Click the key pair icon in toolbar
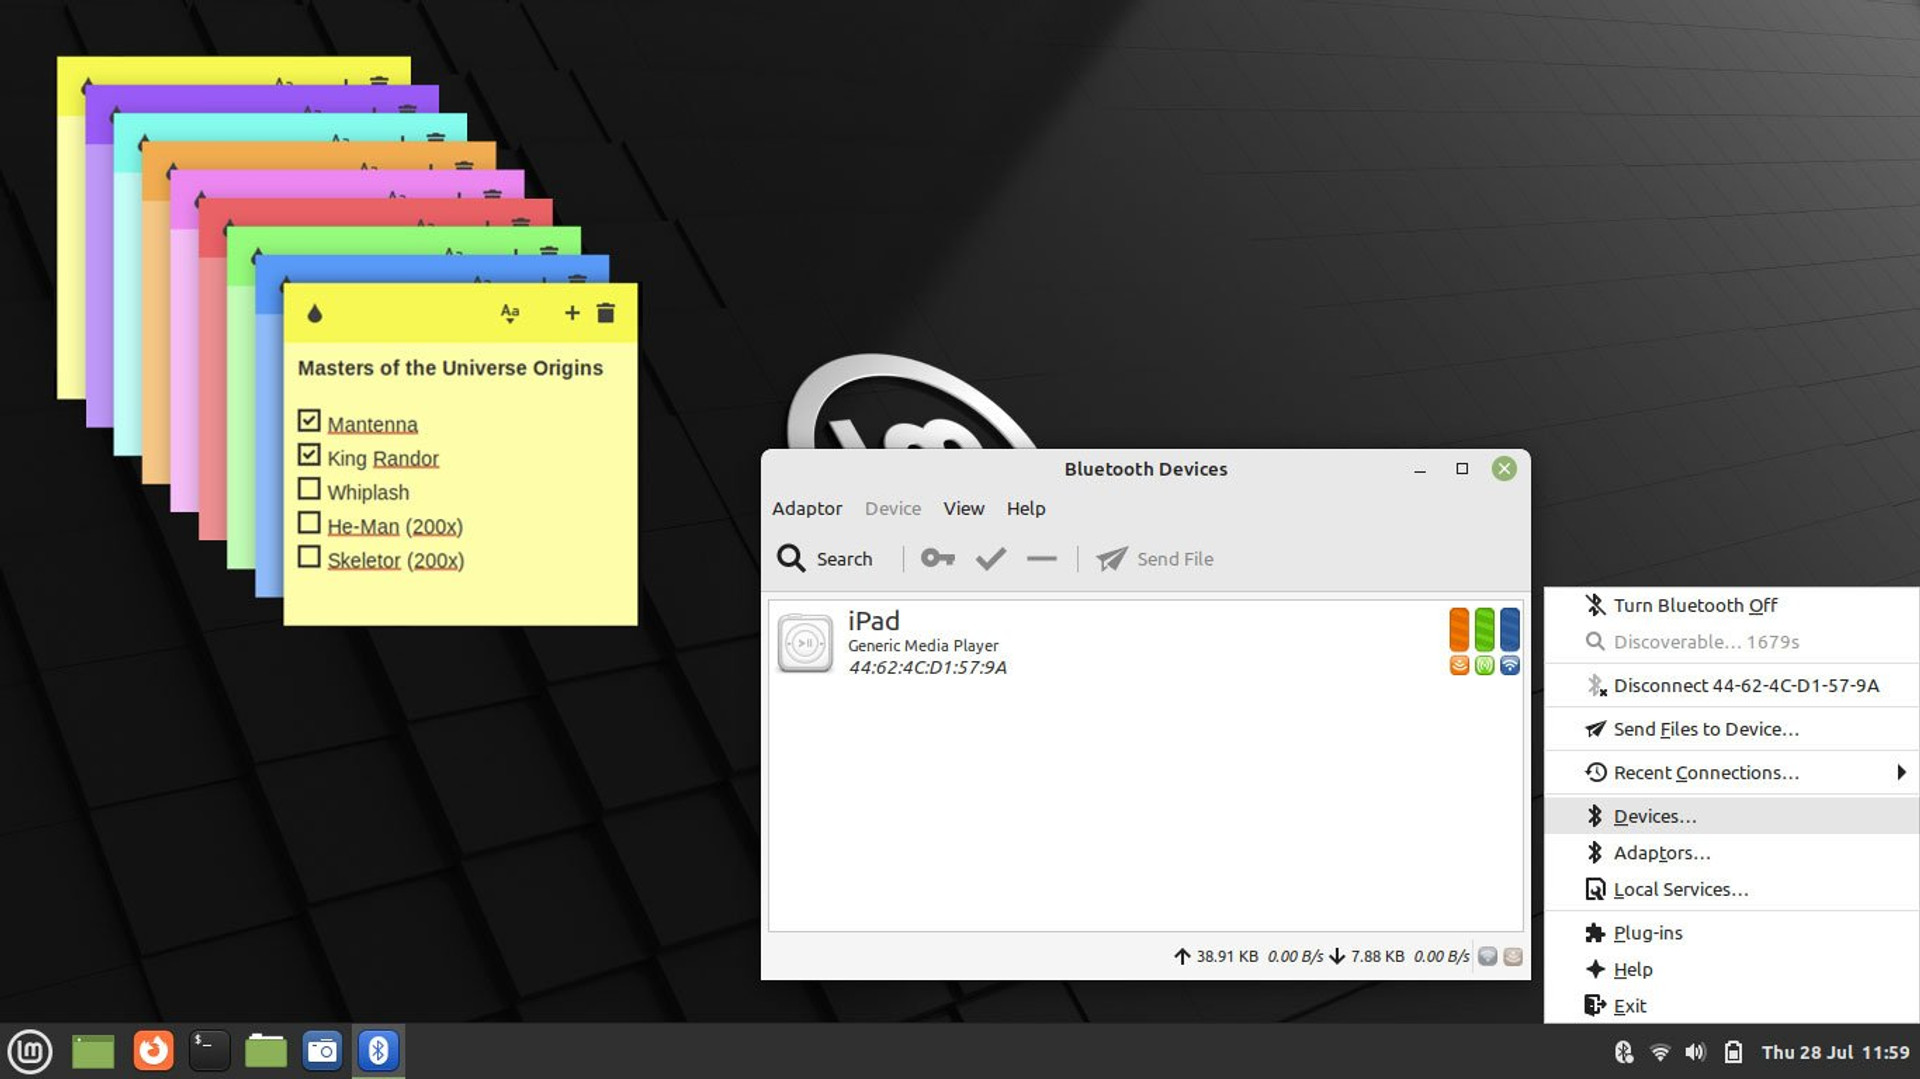1920x1079 pixels. point(937,558)
